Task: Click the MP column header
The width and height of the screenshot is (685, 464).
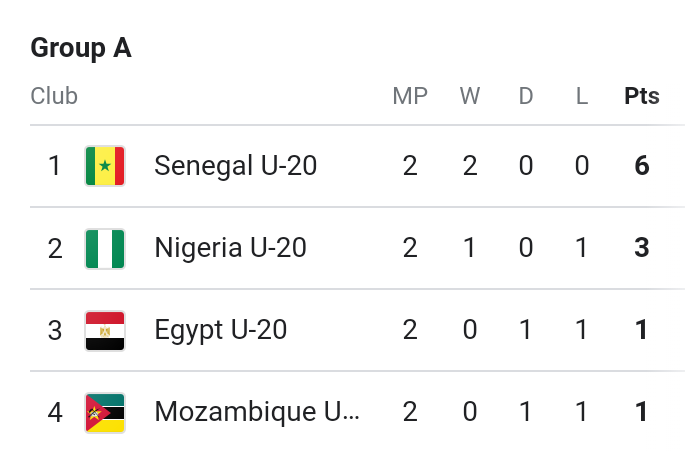Action: click(x=410, y=96)
